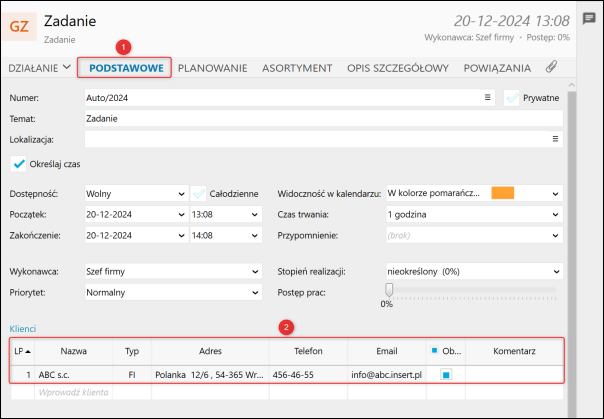The image size is (604, 419).
Task: Select the info@abc.insert.pl email cell
Action: (x=387, y=375)
